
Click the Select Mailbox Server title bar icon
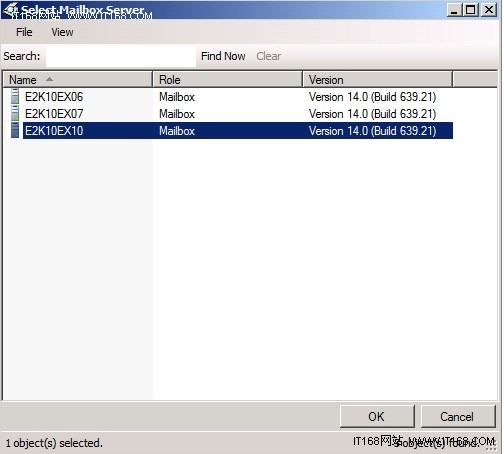tap(10, 9)
